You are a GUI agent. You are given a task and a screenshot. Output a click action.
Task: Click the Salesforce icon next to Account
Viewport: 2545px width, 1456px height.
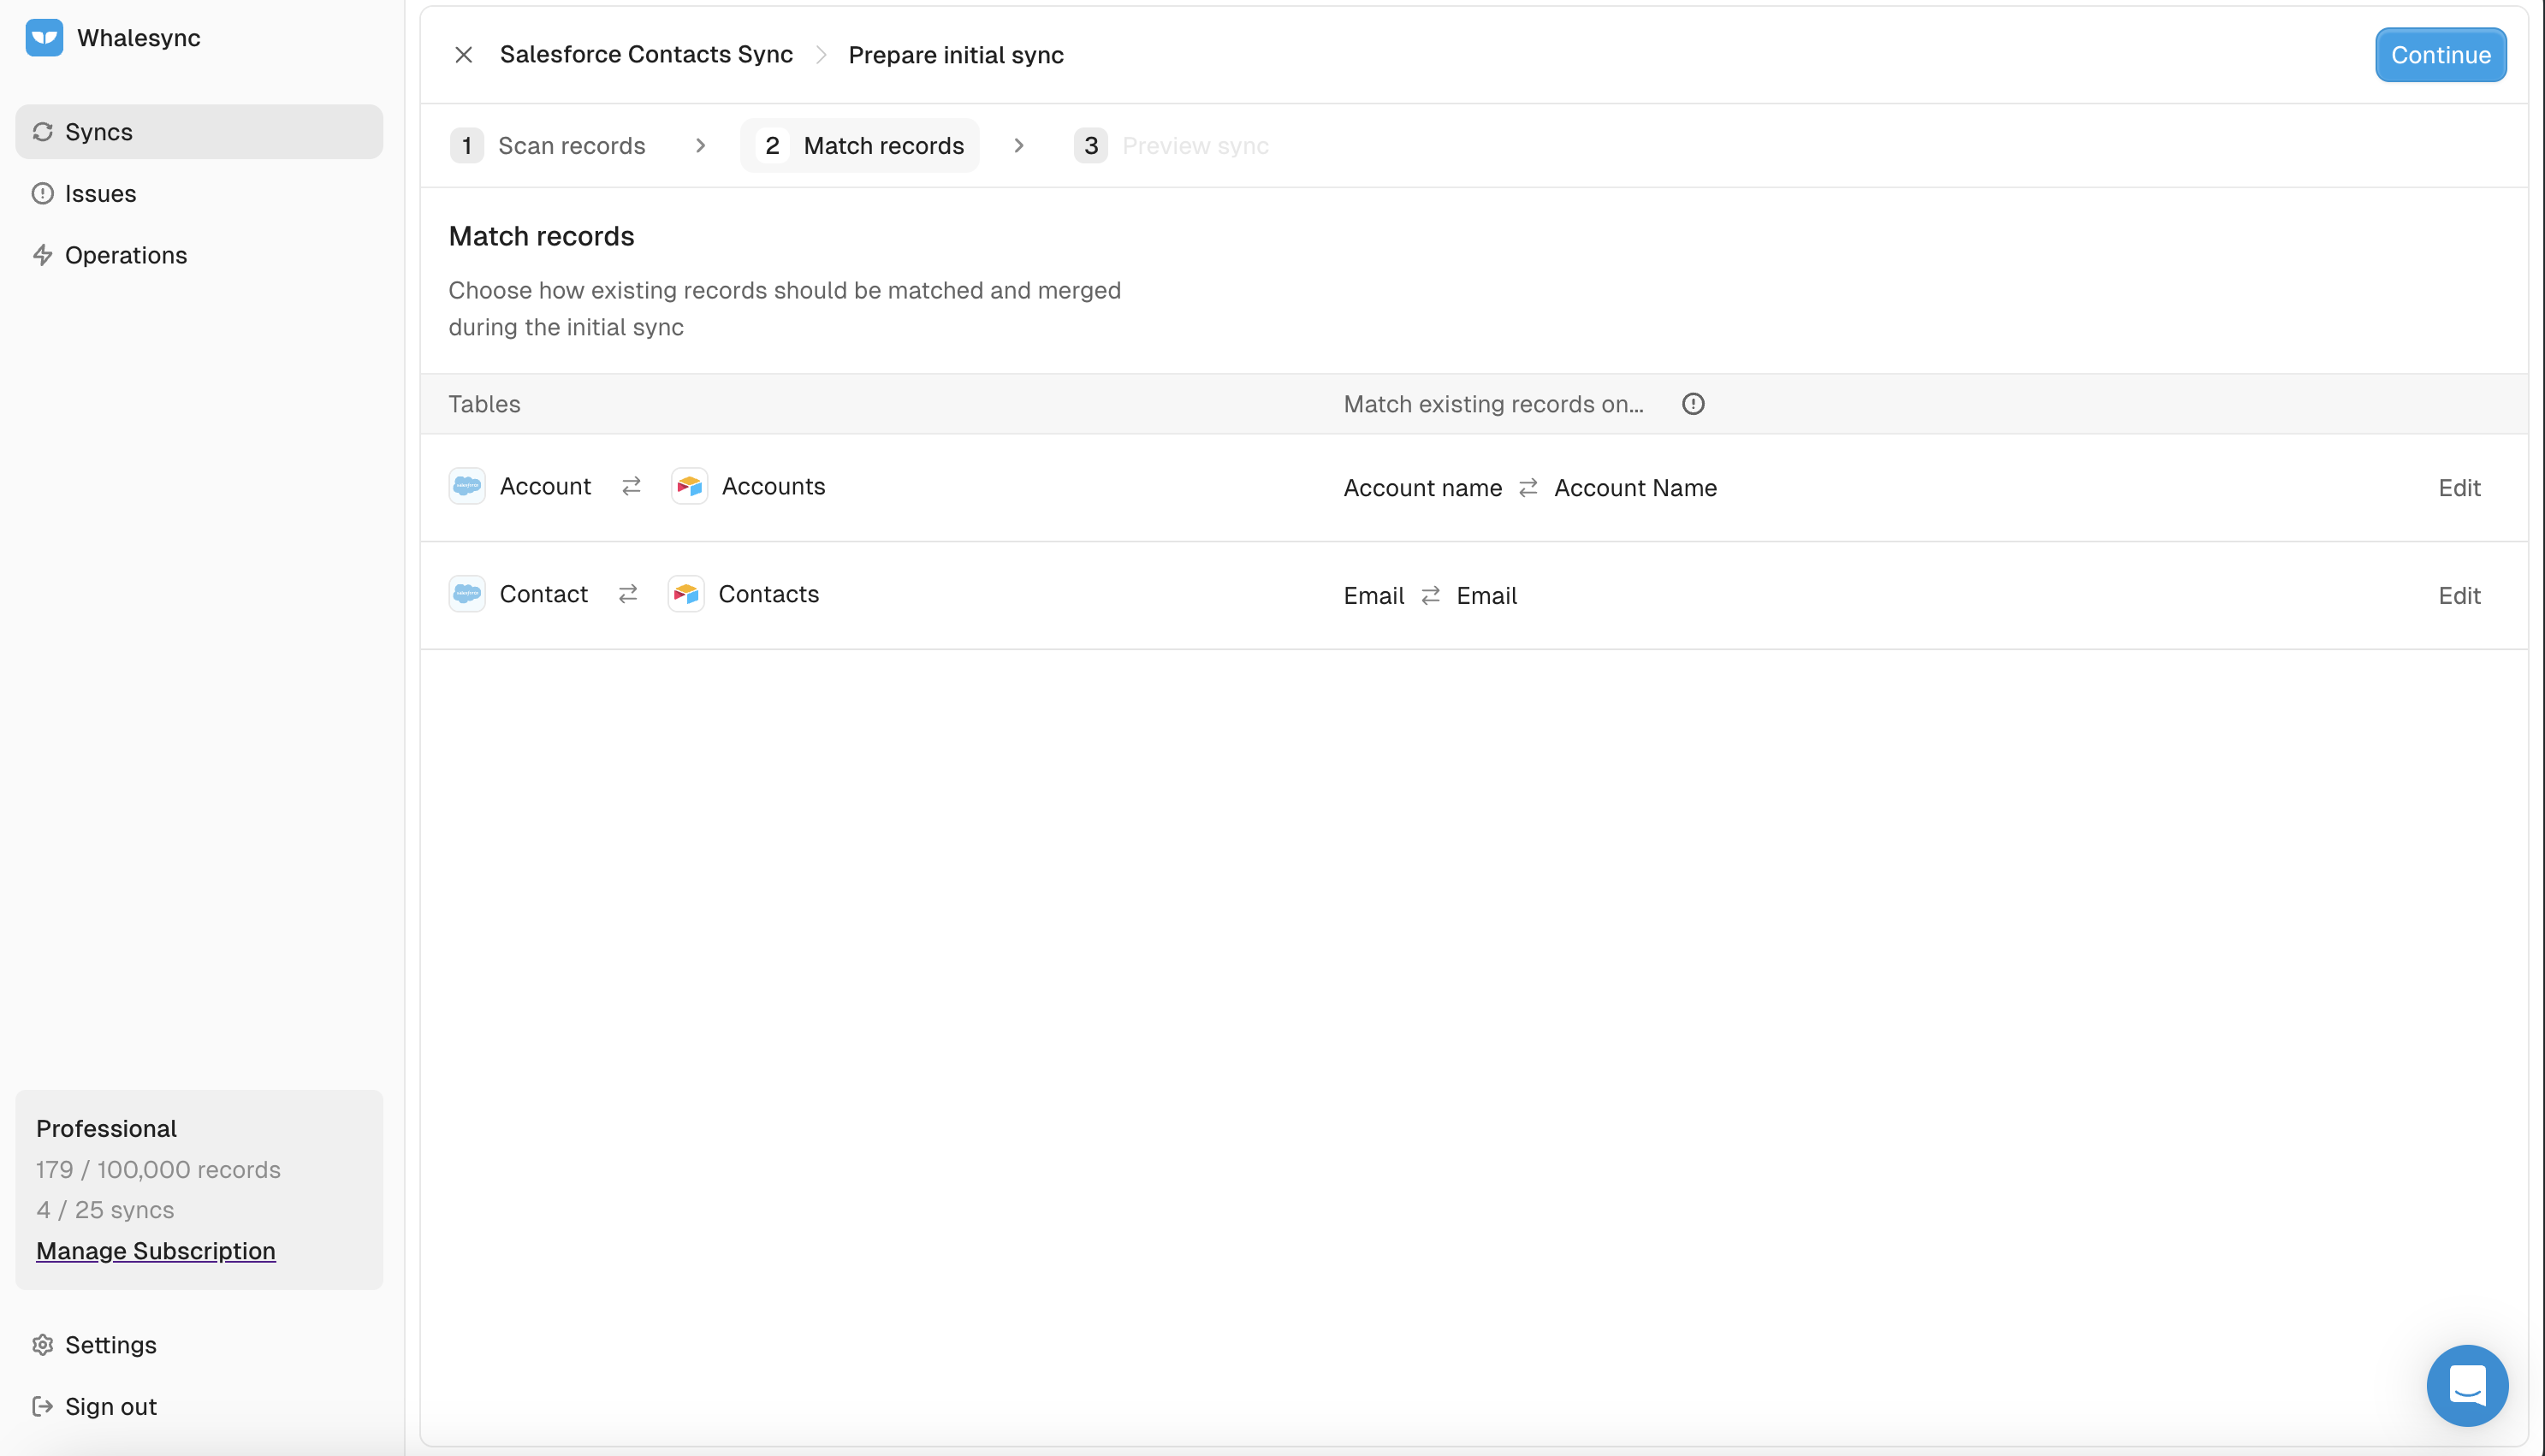pos(467,486)
